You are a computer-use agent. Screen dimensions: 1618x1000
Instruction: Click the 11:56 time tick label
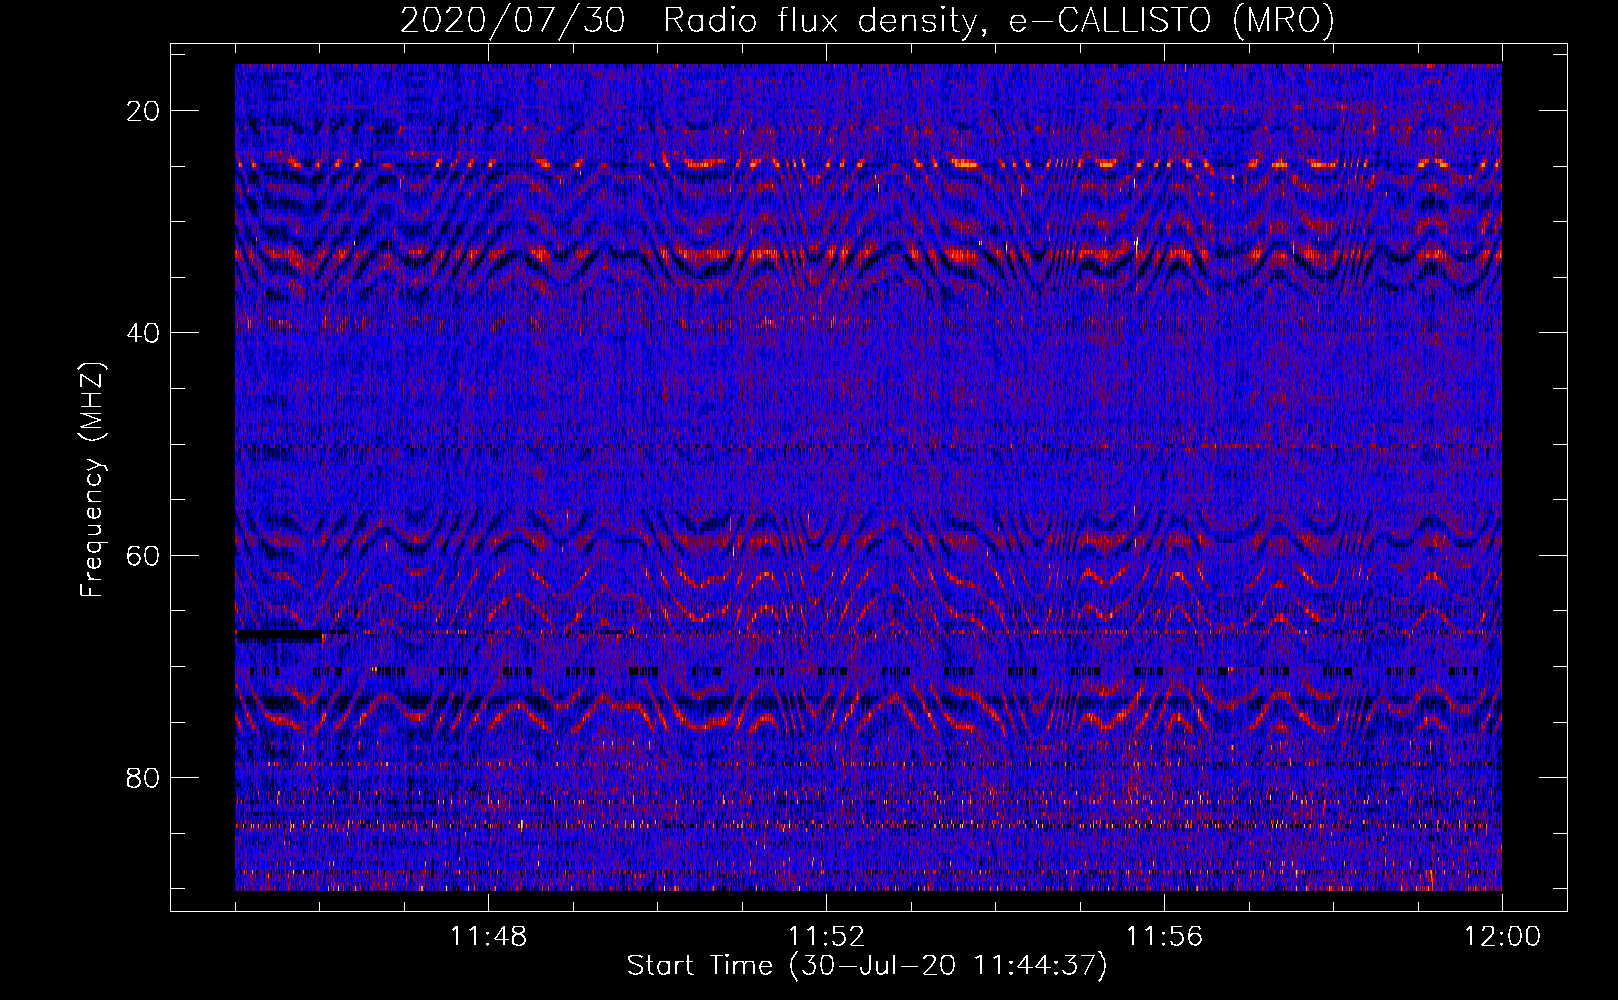(1164, 937)
